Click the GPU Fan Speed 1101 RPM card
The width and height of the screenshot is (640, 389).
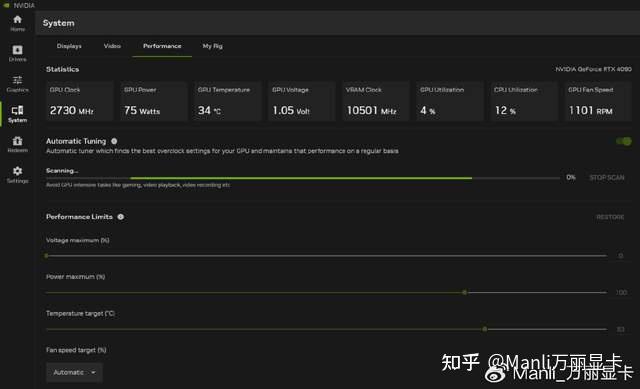click(x=598, y=101)
